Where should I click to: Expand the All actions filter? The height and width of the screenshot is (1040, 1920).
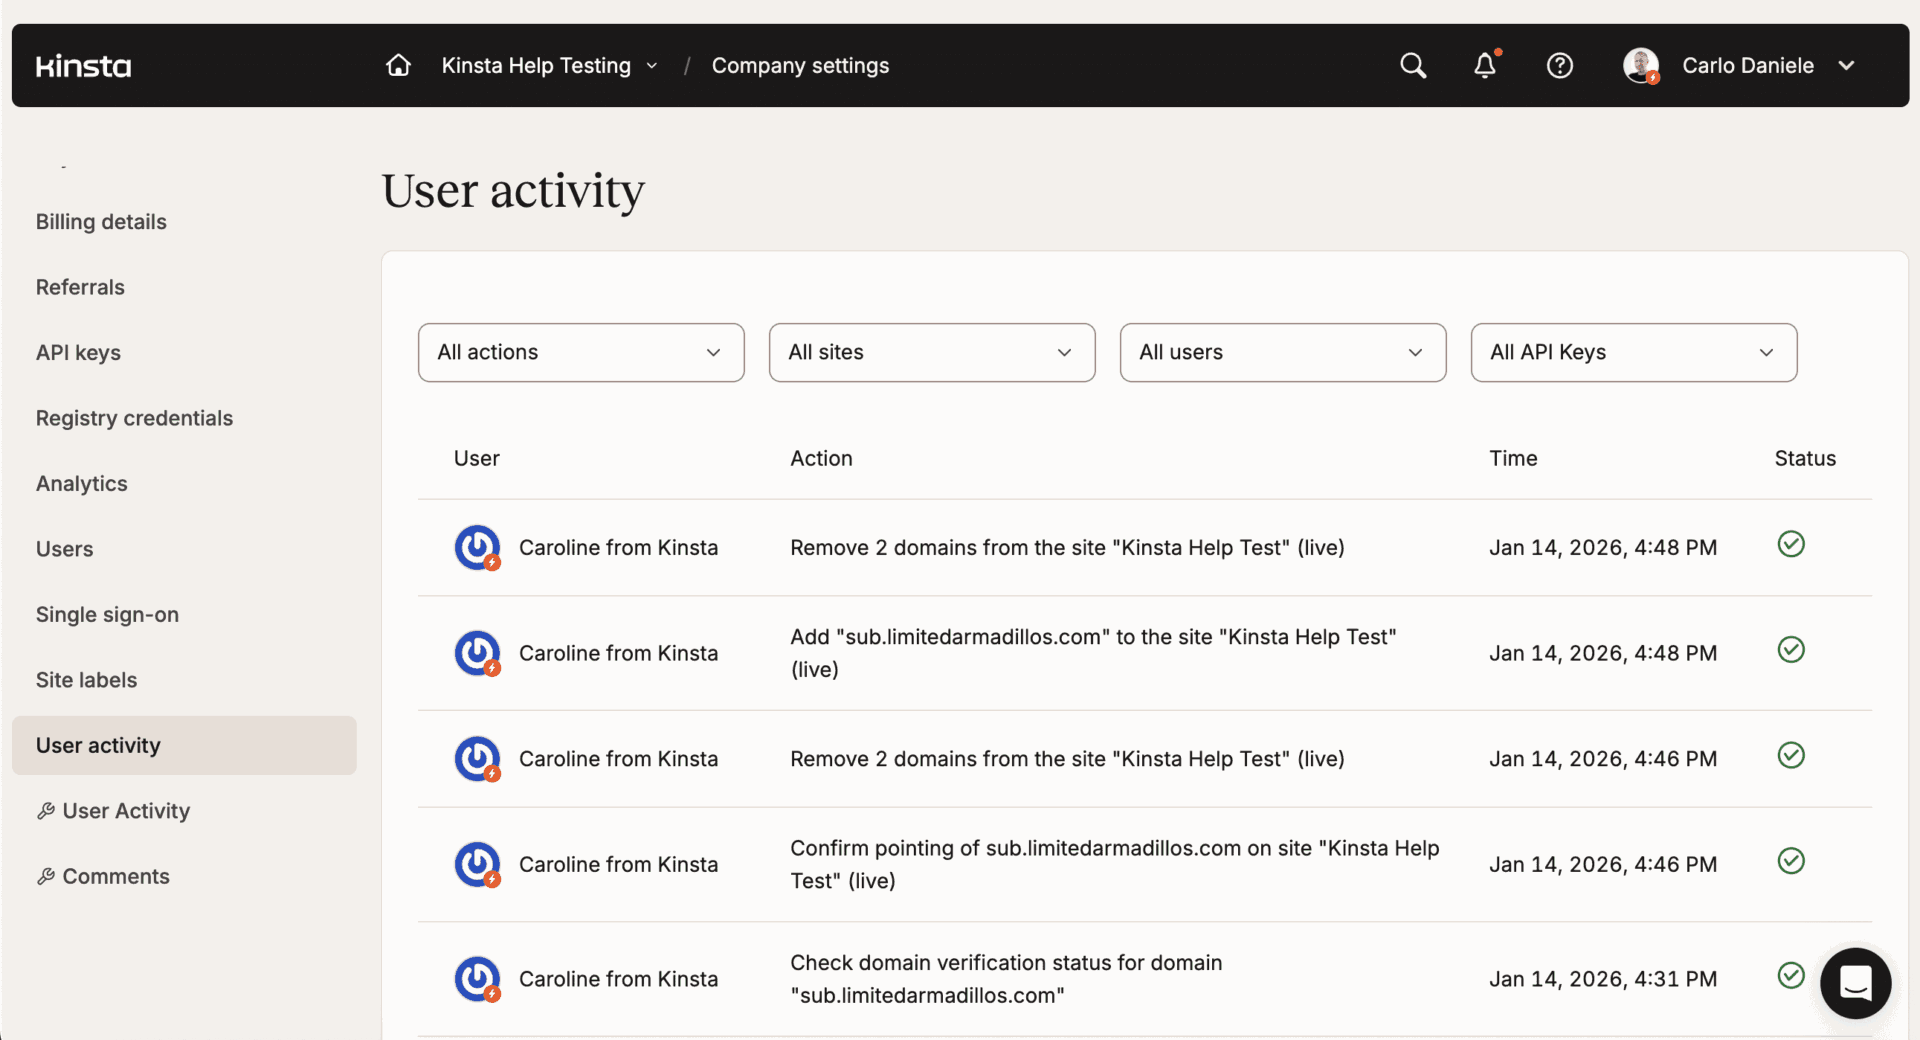click(x=581, y=352)
